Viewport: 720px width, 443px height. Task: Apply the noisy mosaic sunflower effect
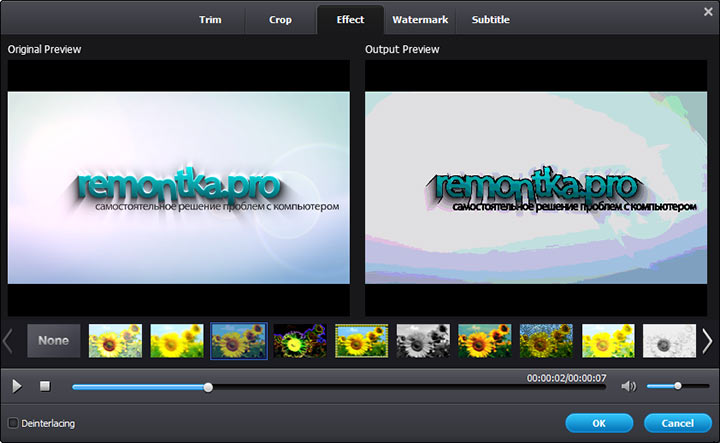click(546, 341)
